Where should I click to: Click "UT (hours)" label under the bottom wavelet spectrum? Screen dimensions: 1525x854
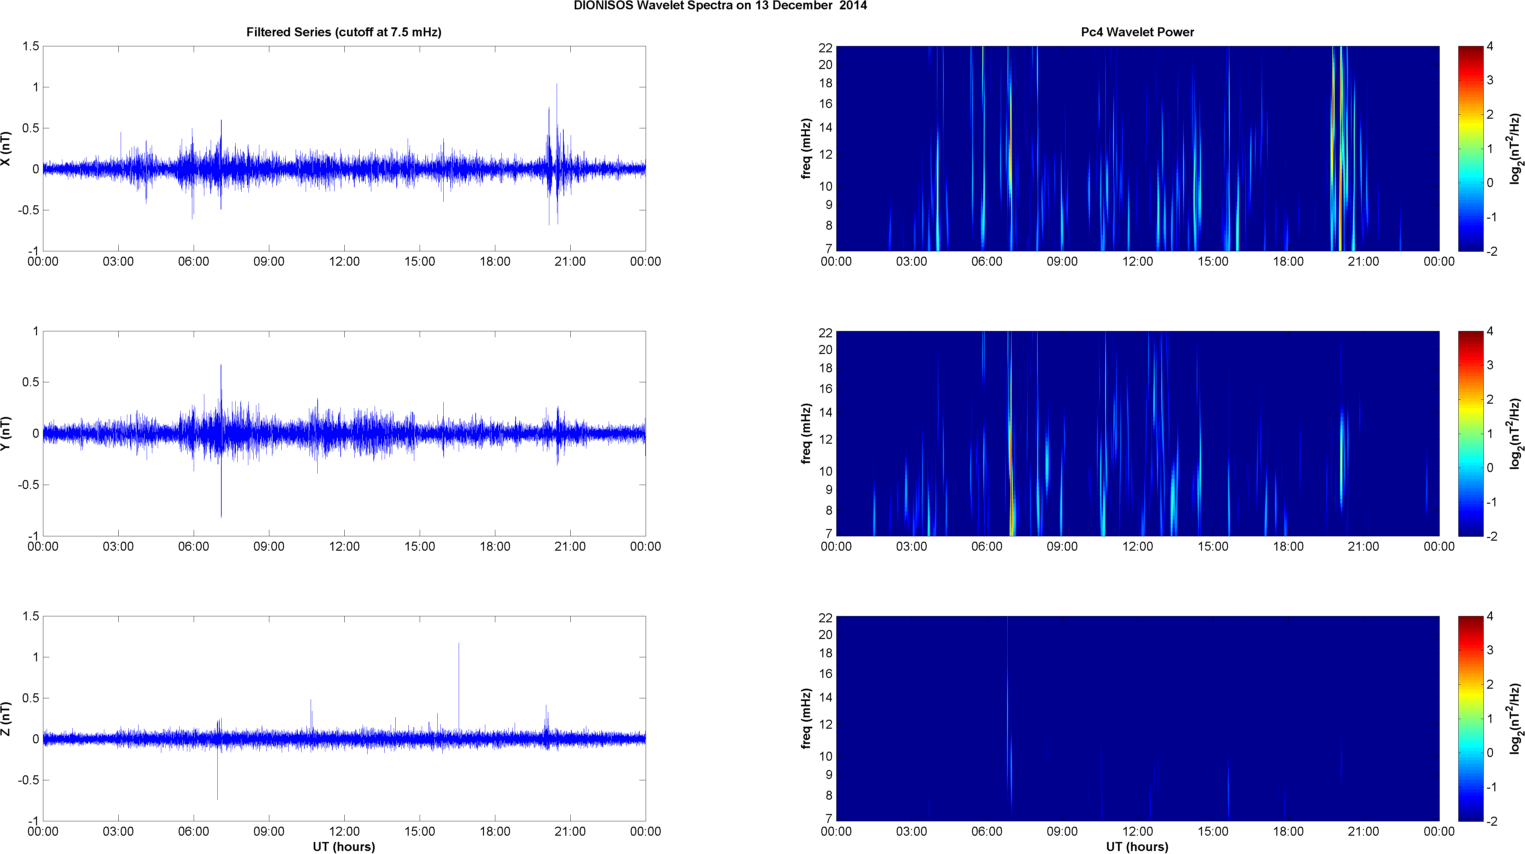point(1137,846)
